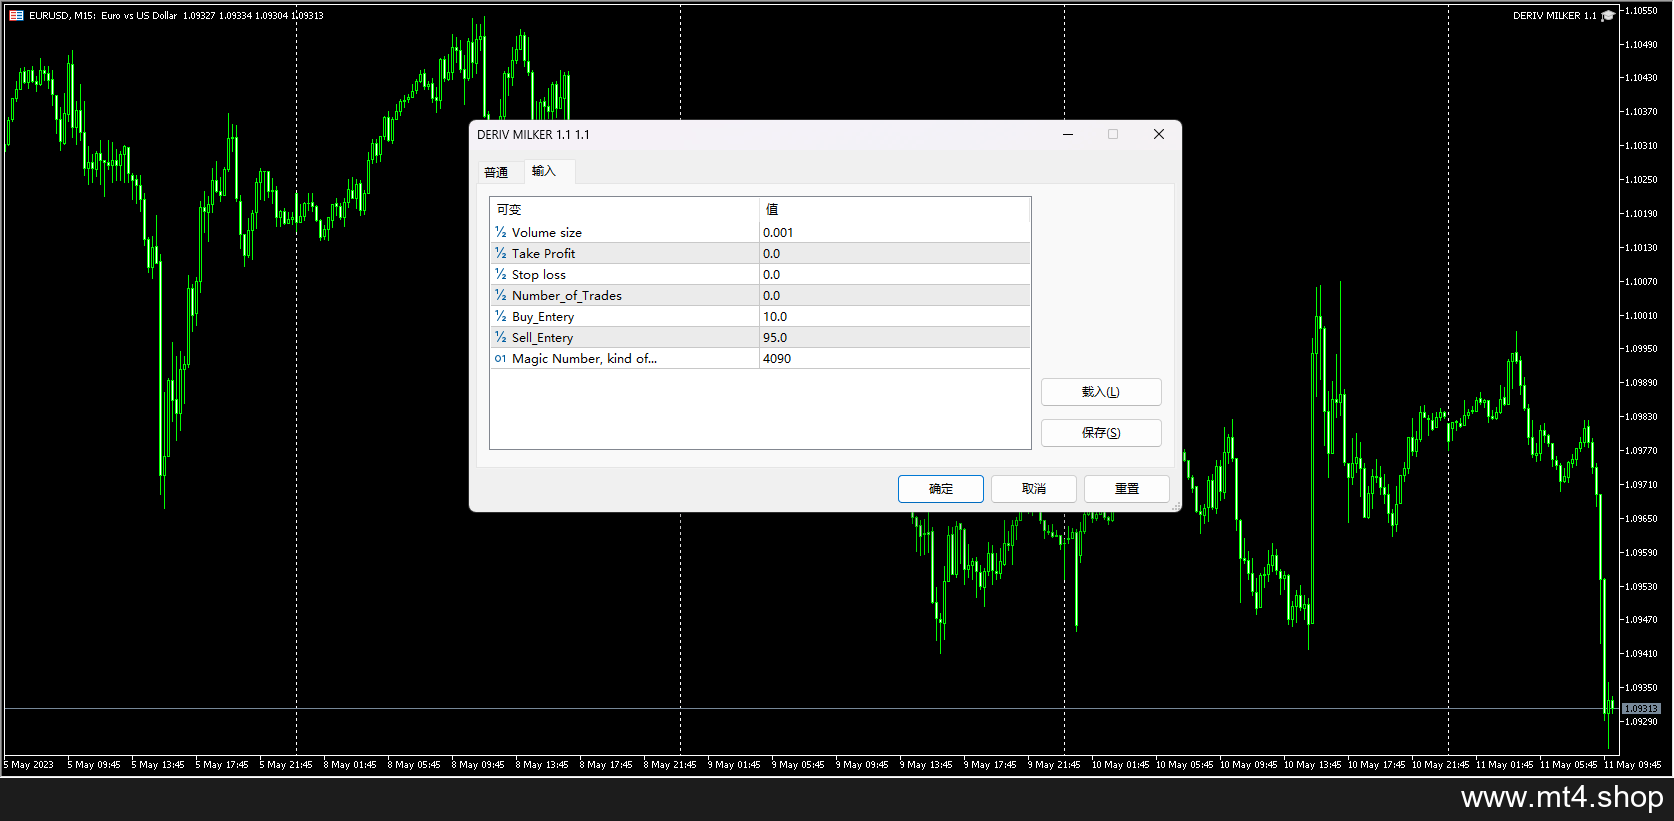1674x821 pixels.
Task: Click the Sell_Entery parameter type icon
Action: point(500,337)
